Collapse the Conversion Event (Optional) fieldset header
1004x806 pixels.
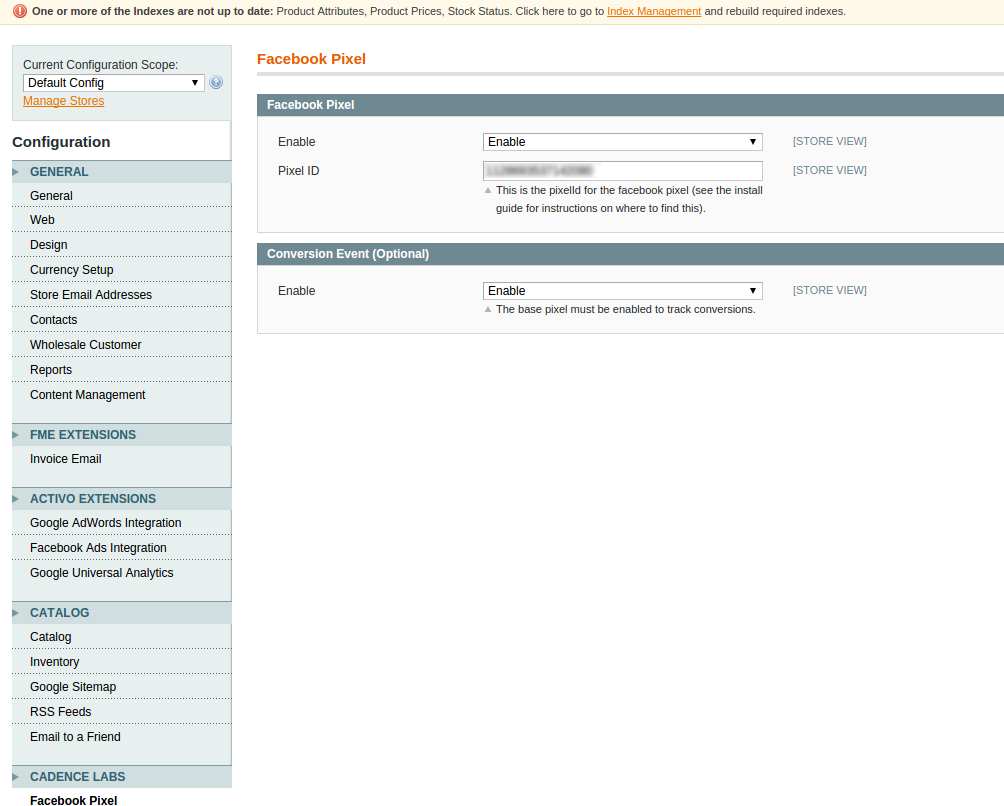pyautogui.click(x=630, y=254)
